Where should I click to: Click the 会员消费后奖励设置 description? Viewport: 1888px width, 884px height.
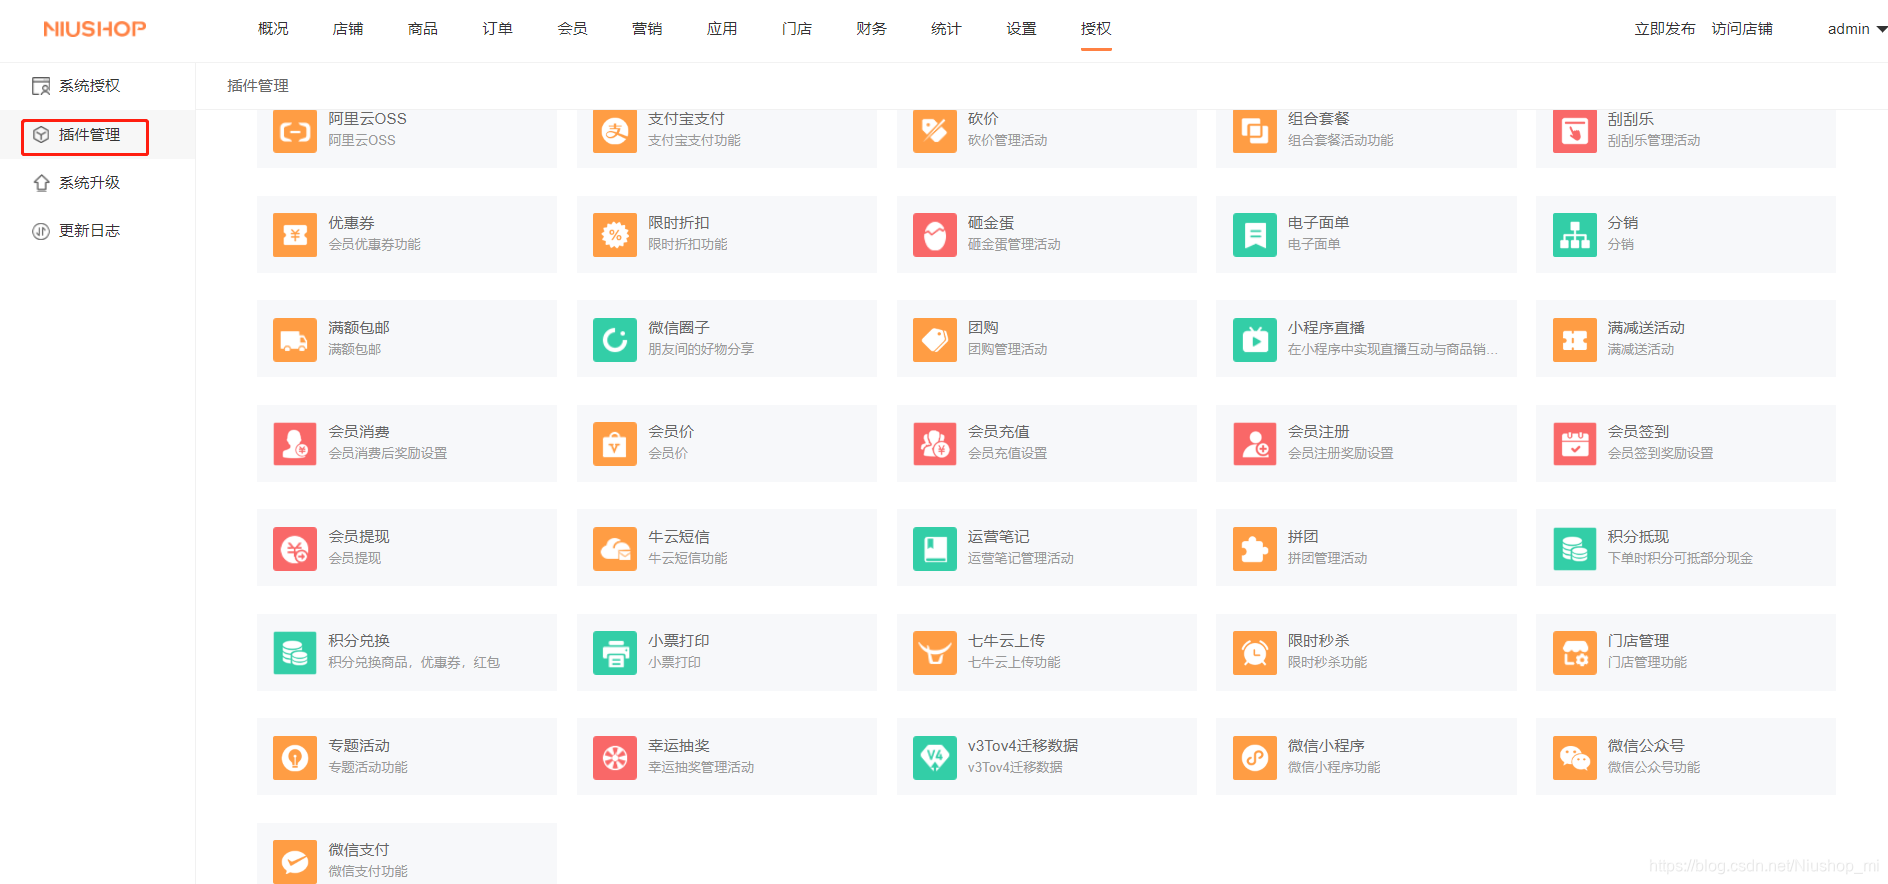(x=388, y=454)
